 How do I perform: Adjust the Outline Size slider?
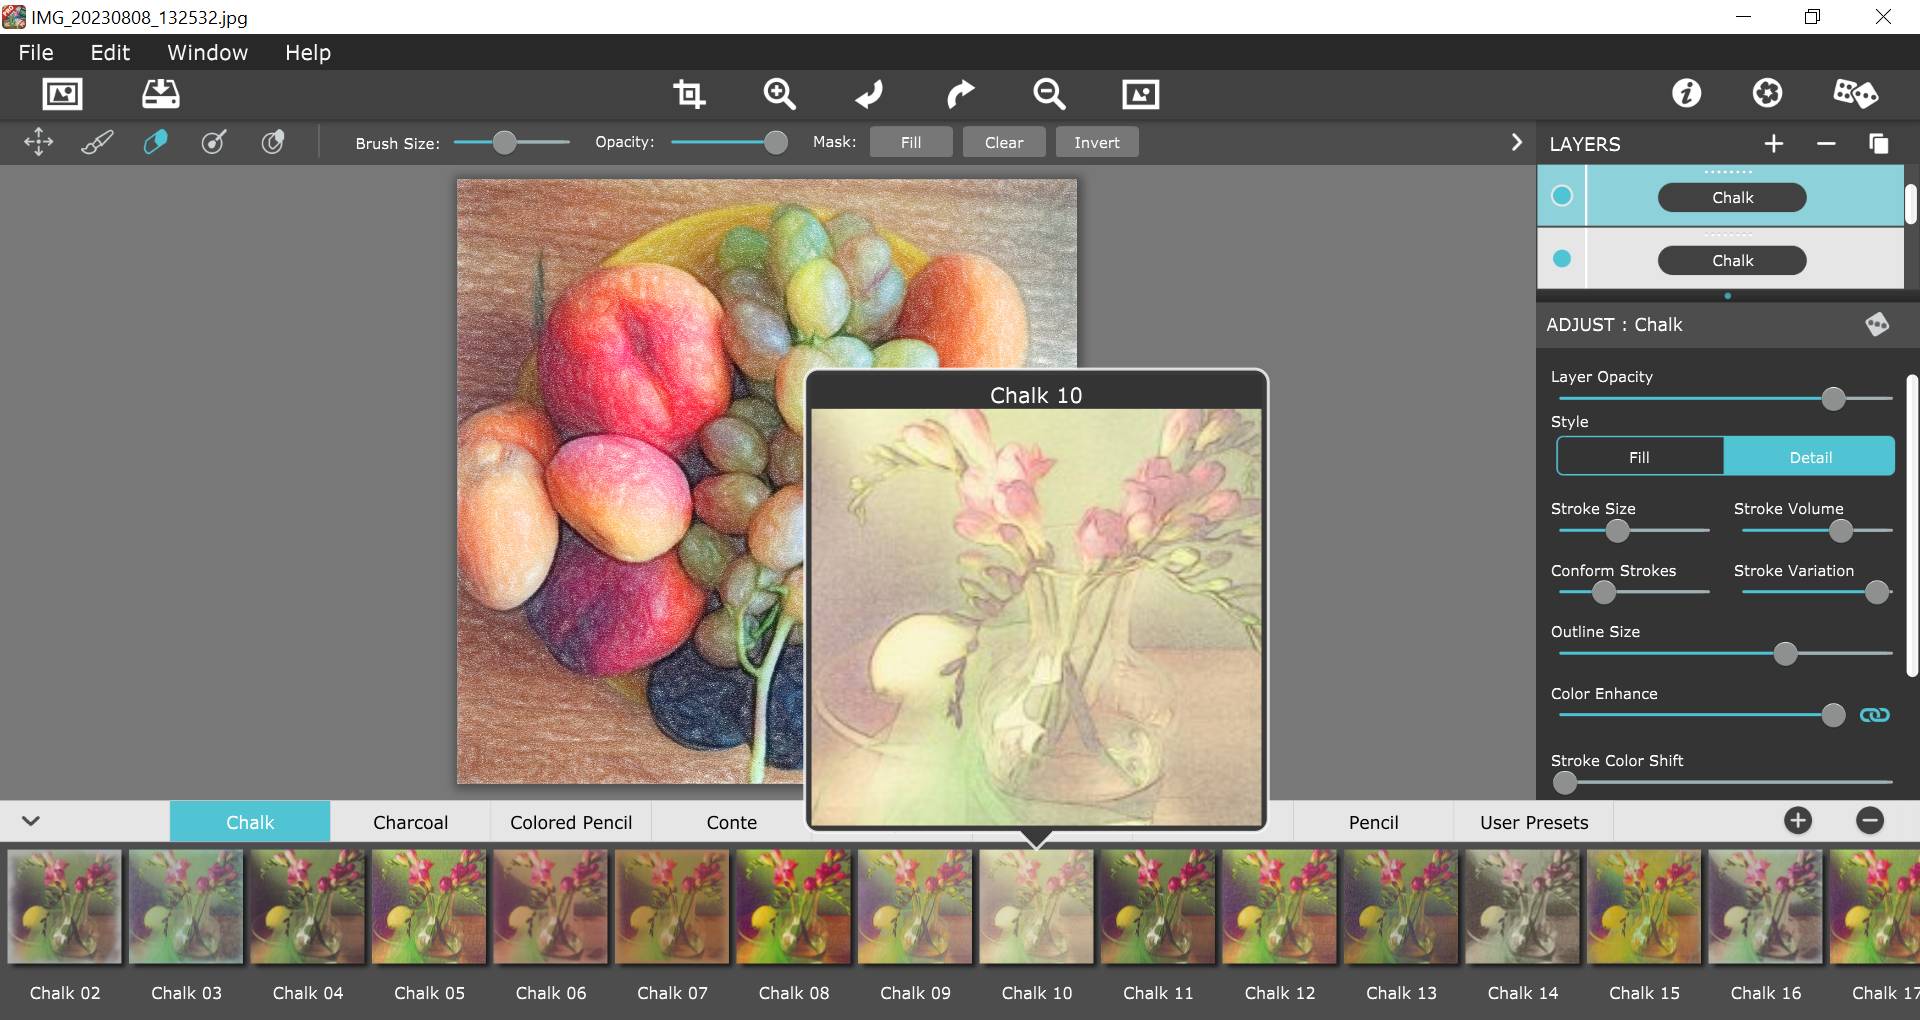pos(1785,654)
